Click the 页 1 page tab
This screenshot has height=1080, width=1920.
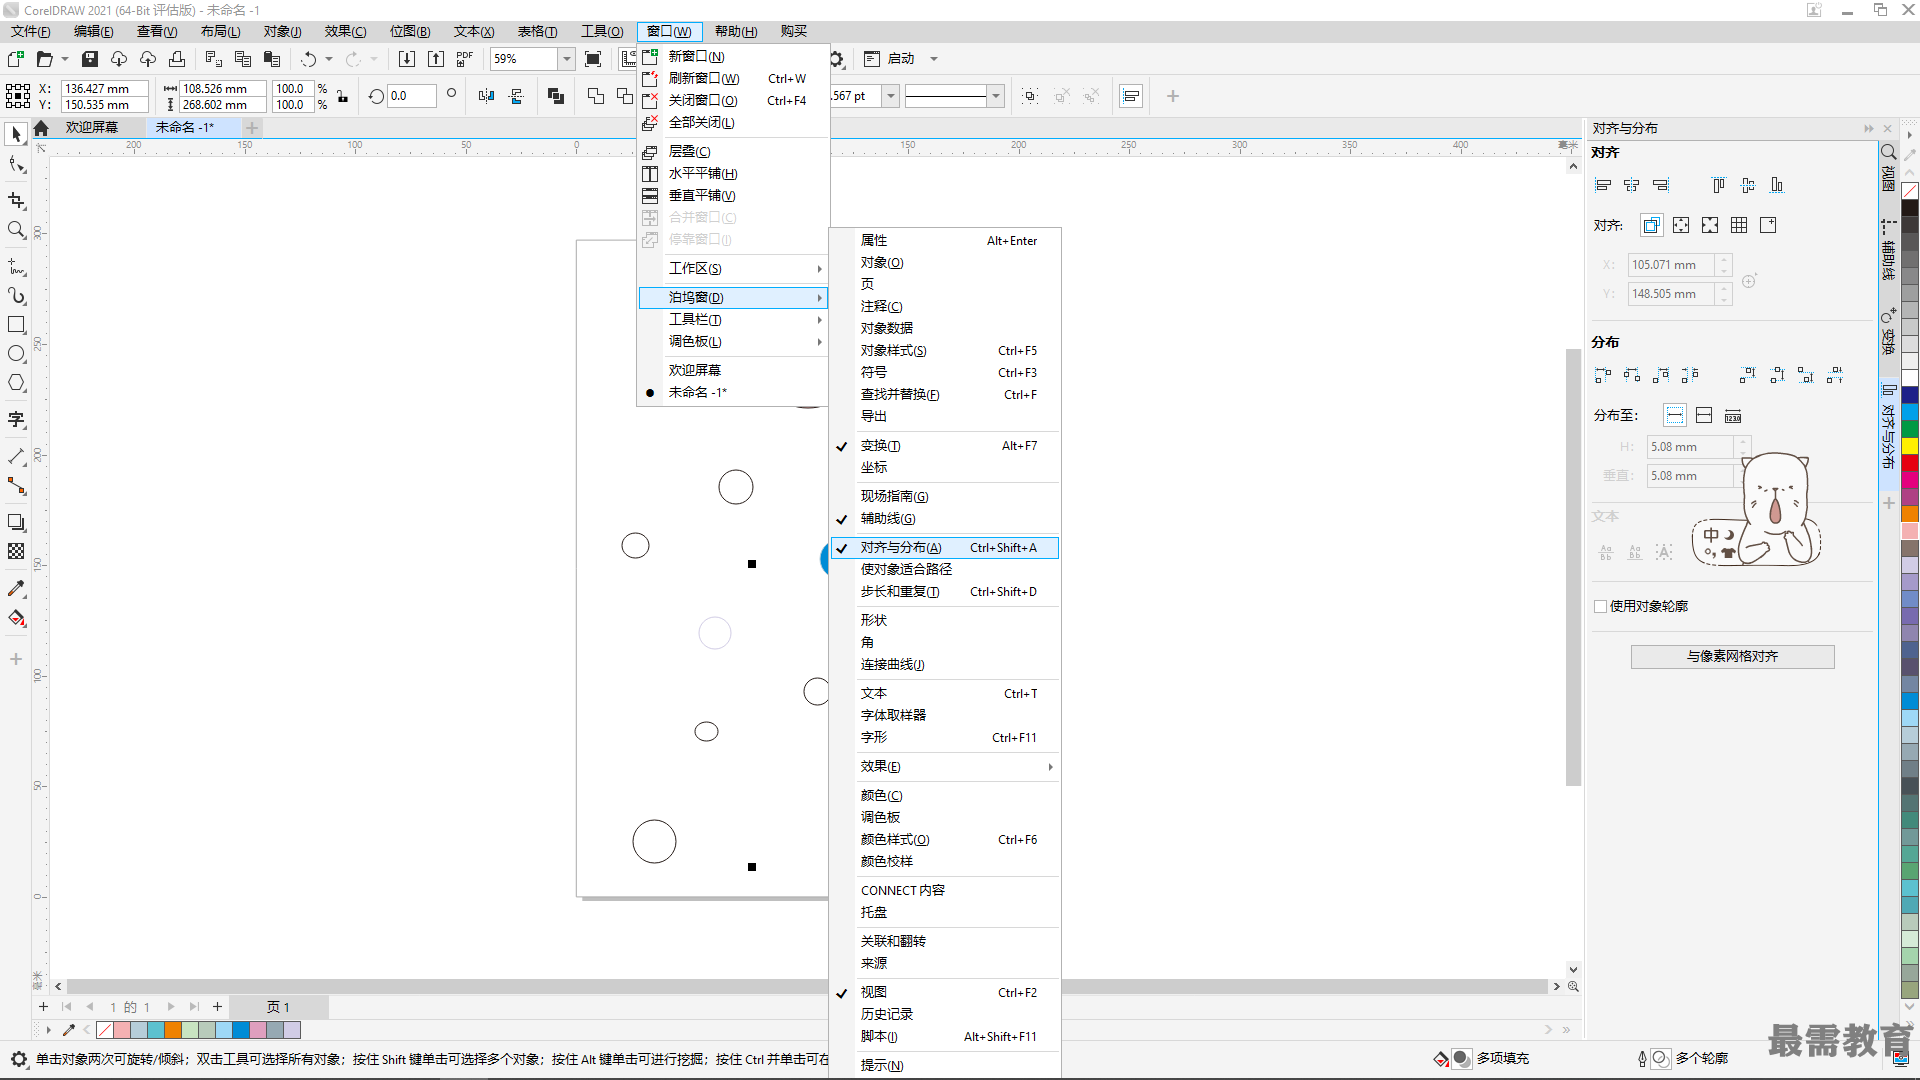pos(278,1007)
